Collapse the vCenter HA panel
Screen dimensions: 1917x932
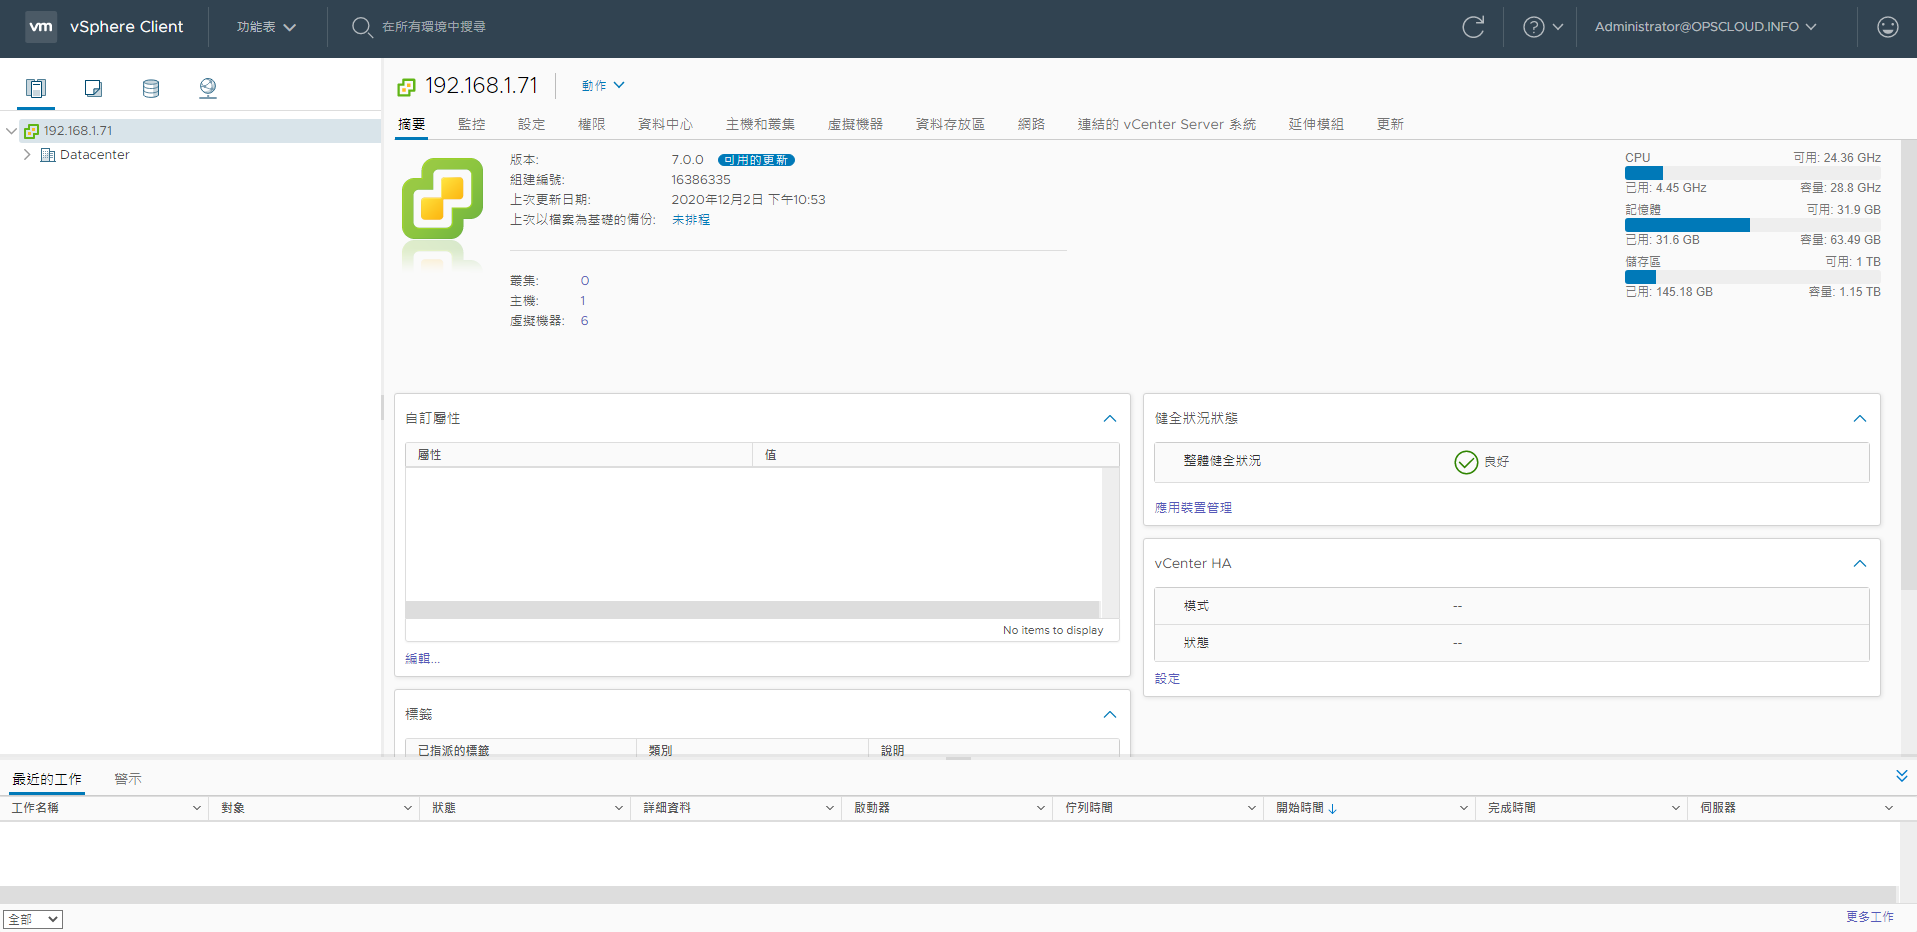[1859, 563]
